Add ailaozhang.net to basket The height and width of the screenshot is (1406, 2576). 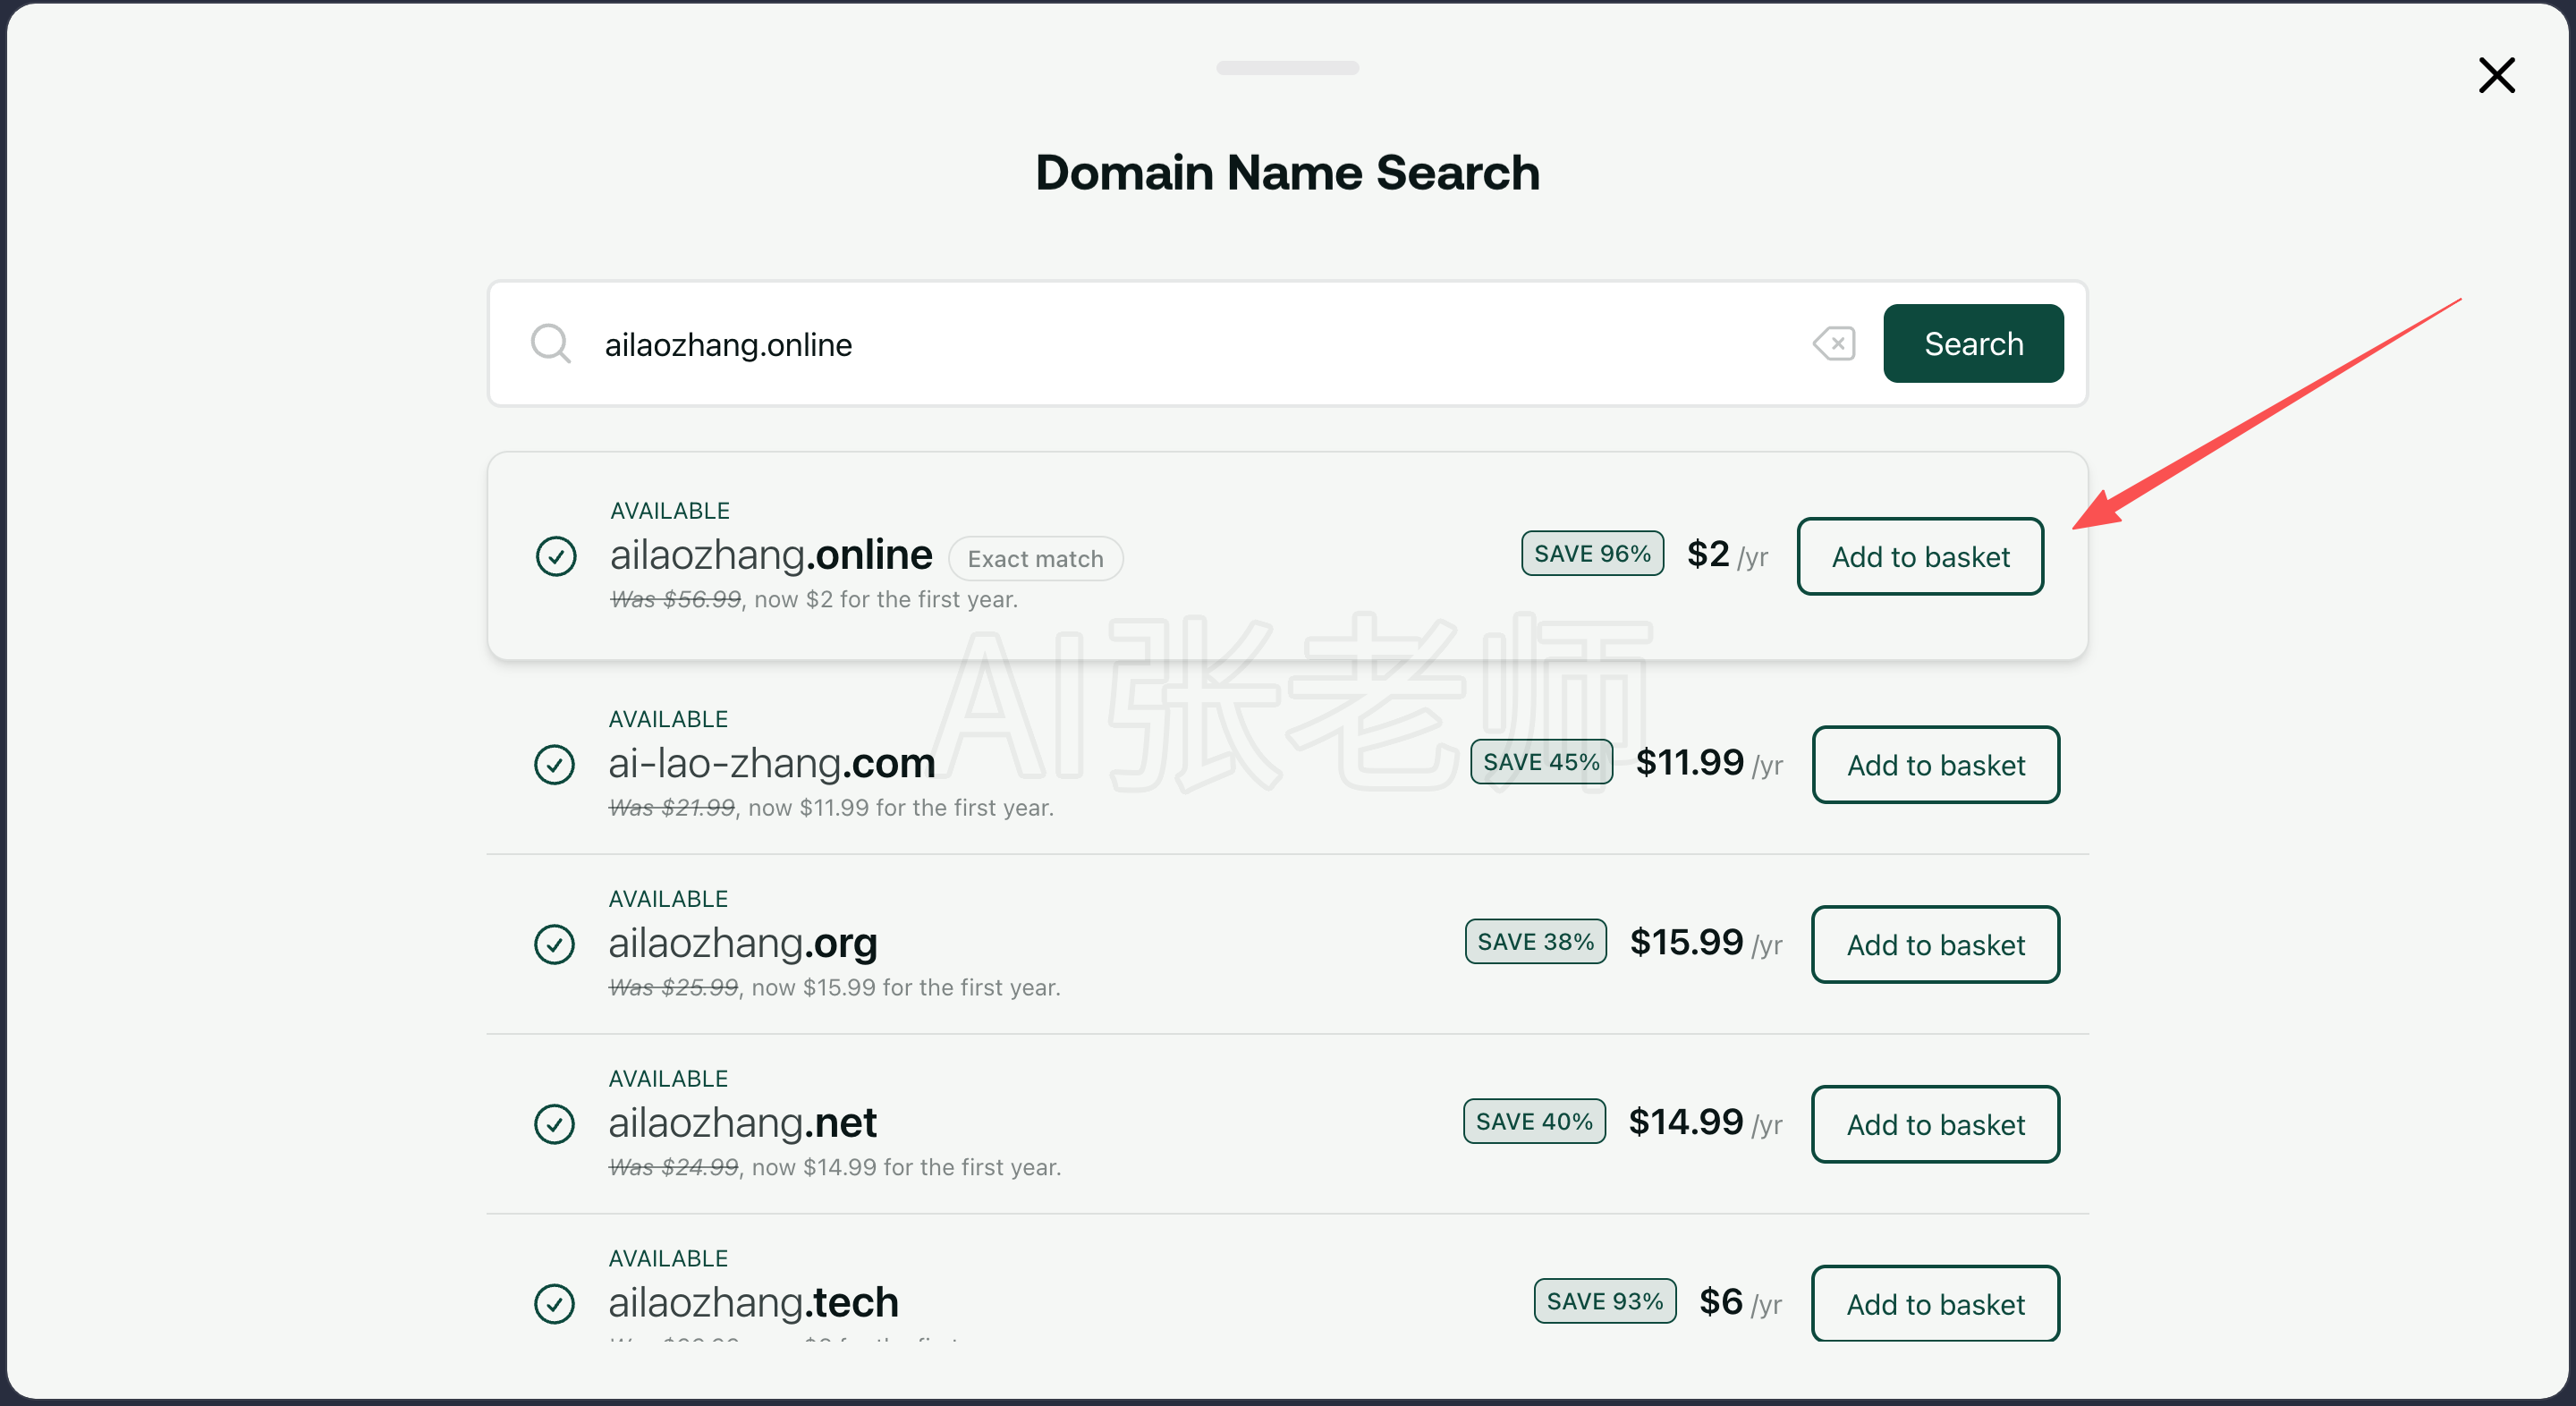point(1936,1125)
